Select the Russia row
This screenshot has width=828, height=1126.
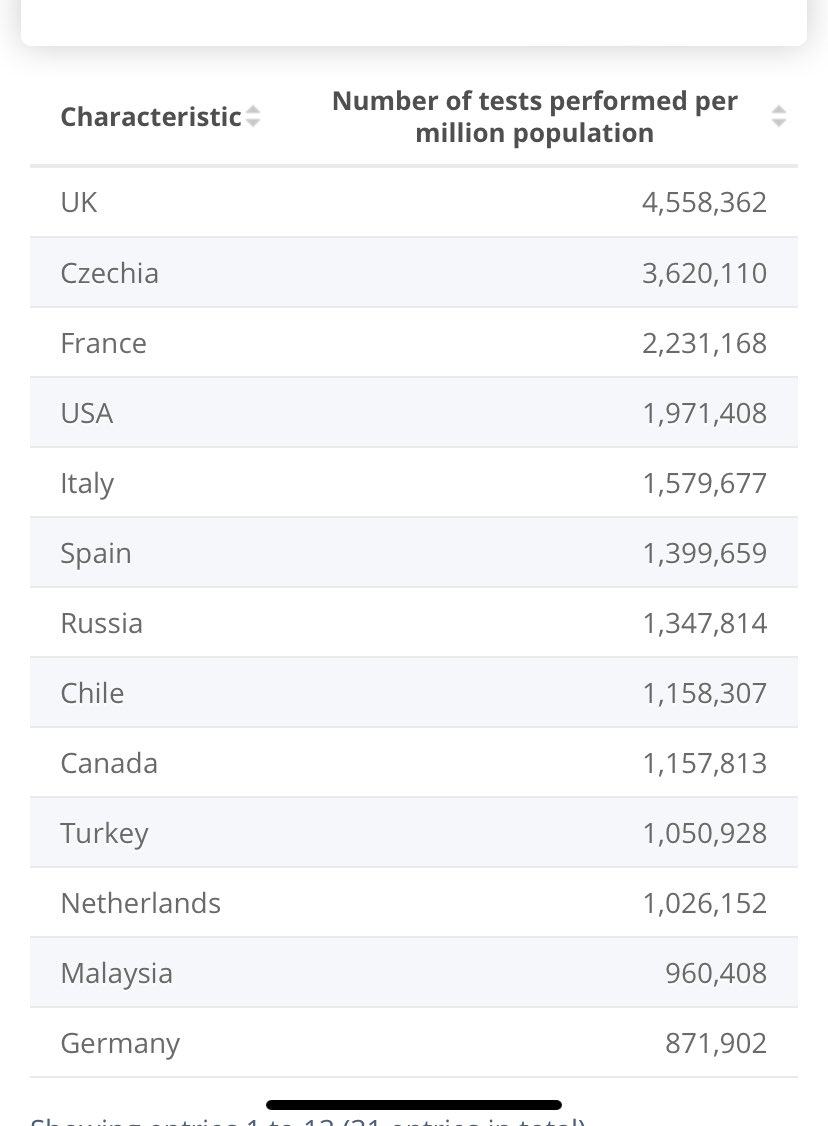(414, 623)
